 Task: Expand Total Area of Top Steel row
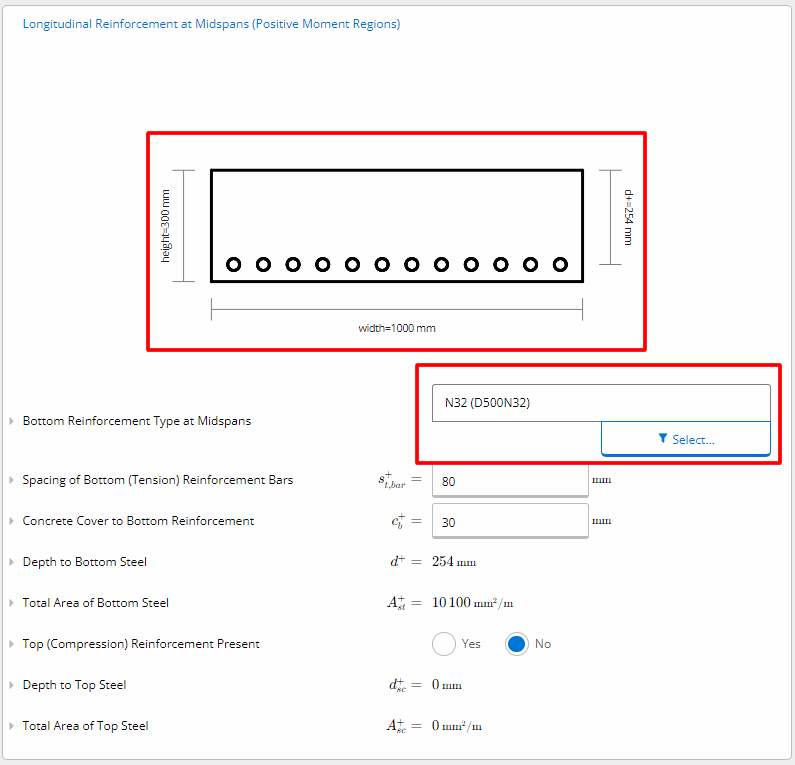pyautogui.click(x=11, y=726)
